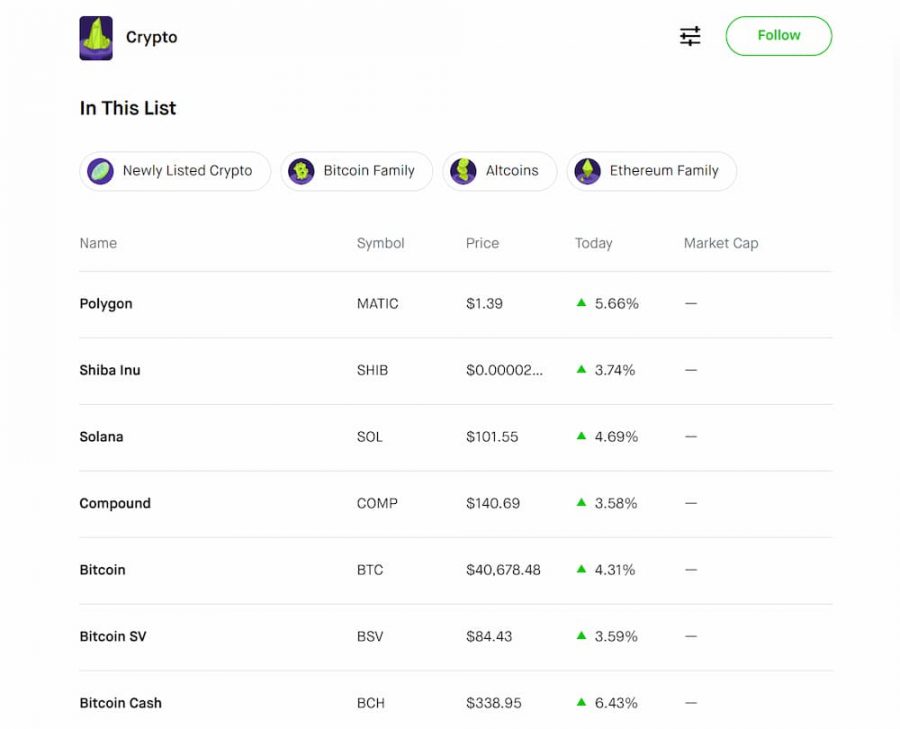Image resolution: width=900 pixels, height=729 pixels.
Task: Click Shiba Inu's 3.74% change value
Action: click(x=615, y=370)
